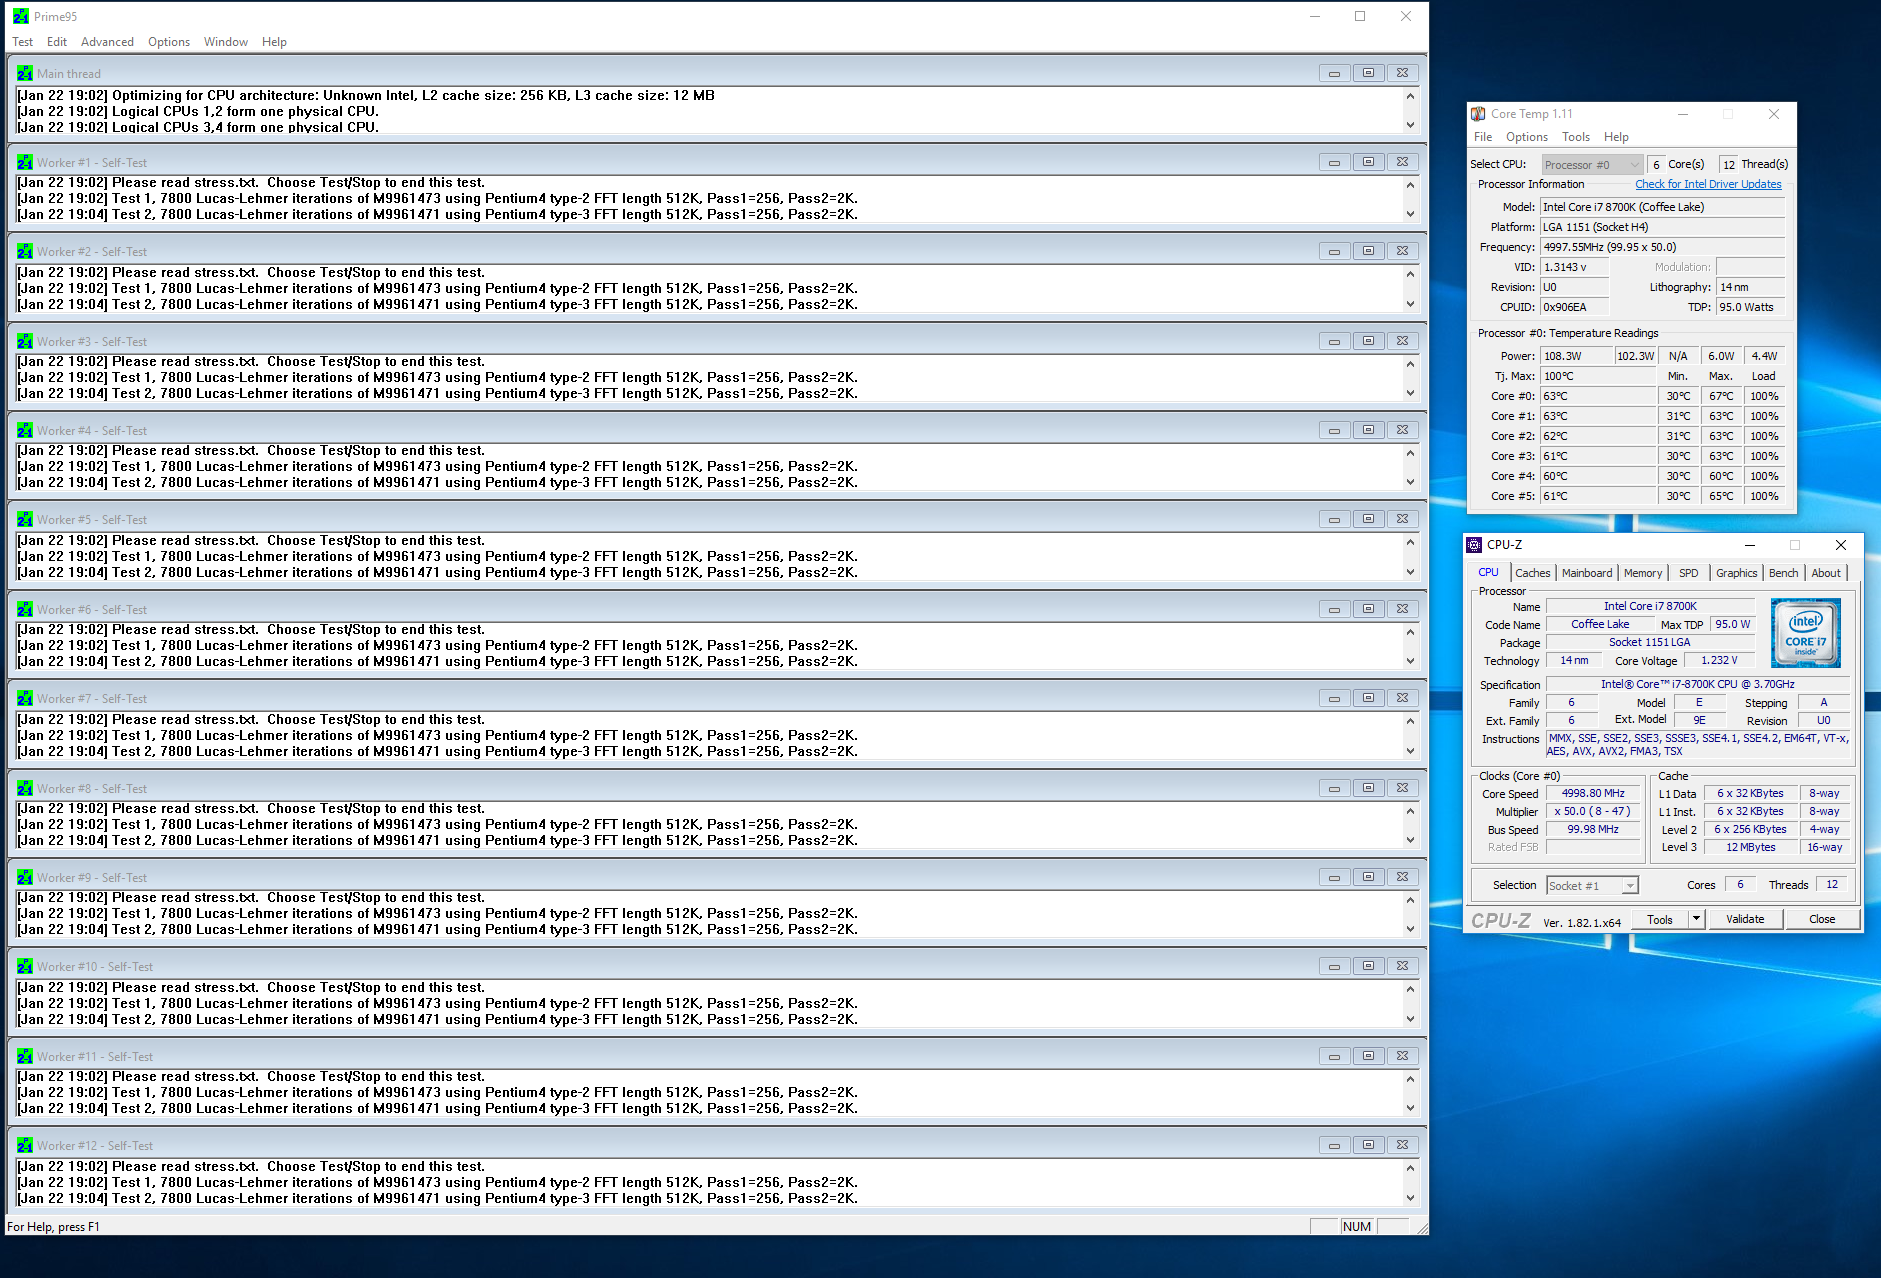Click the Core Speed value in CPU-Z
This screenshot has height=1278, width=1881.
(x=1593, y=793)
